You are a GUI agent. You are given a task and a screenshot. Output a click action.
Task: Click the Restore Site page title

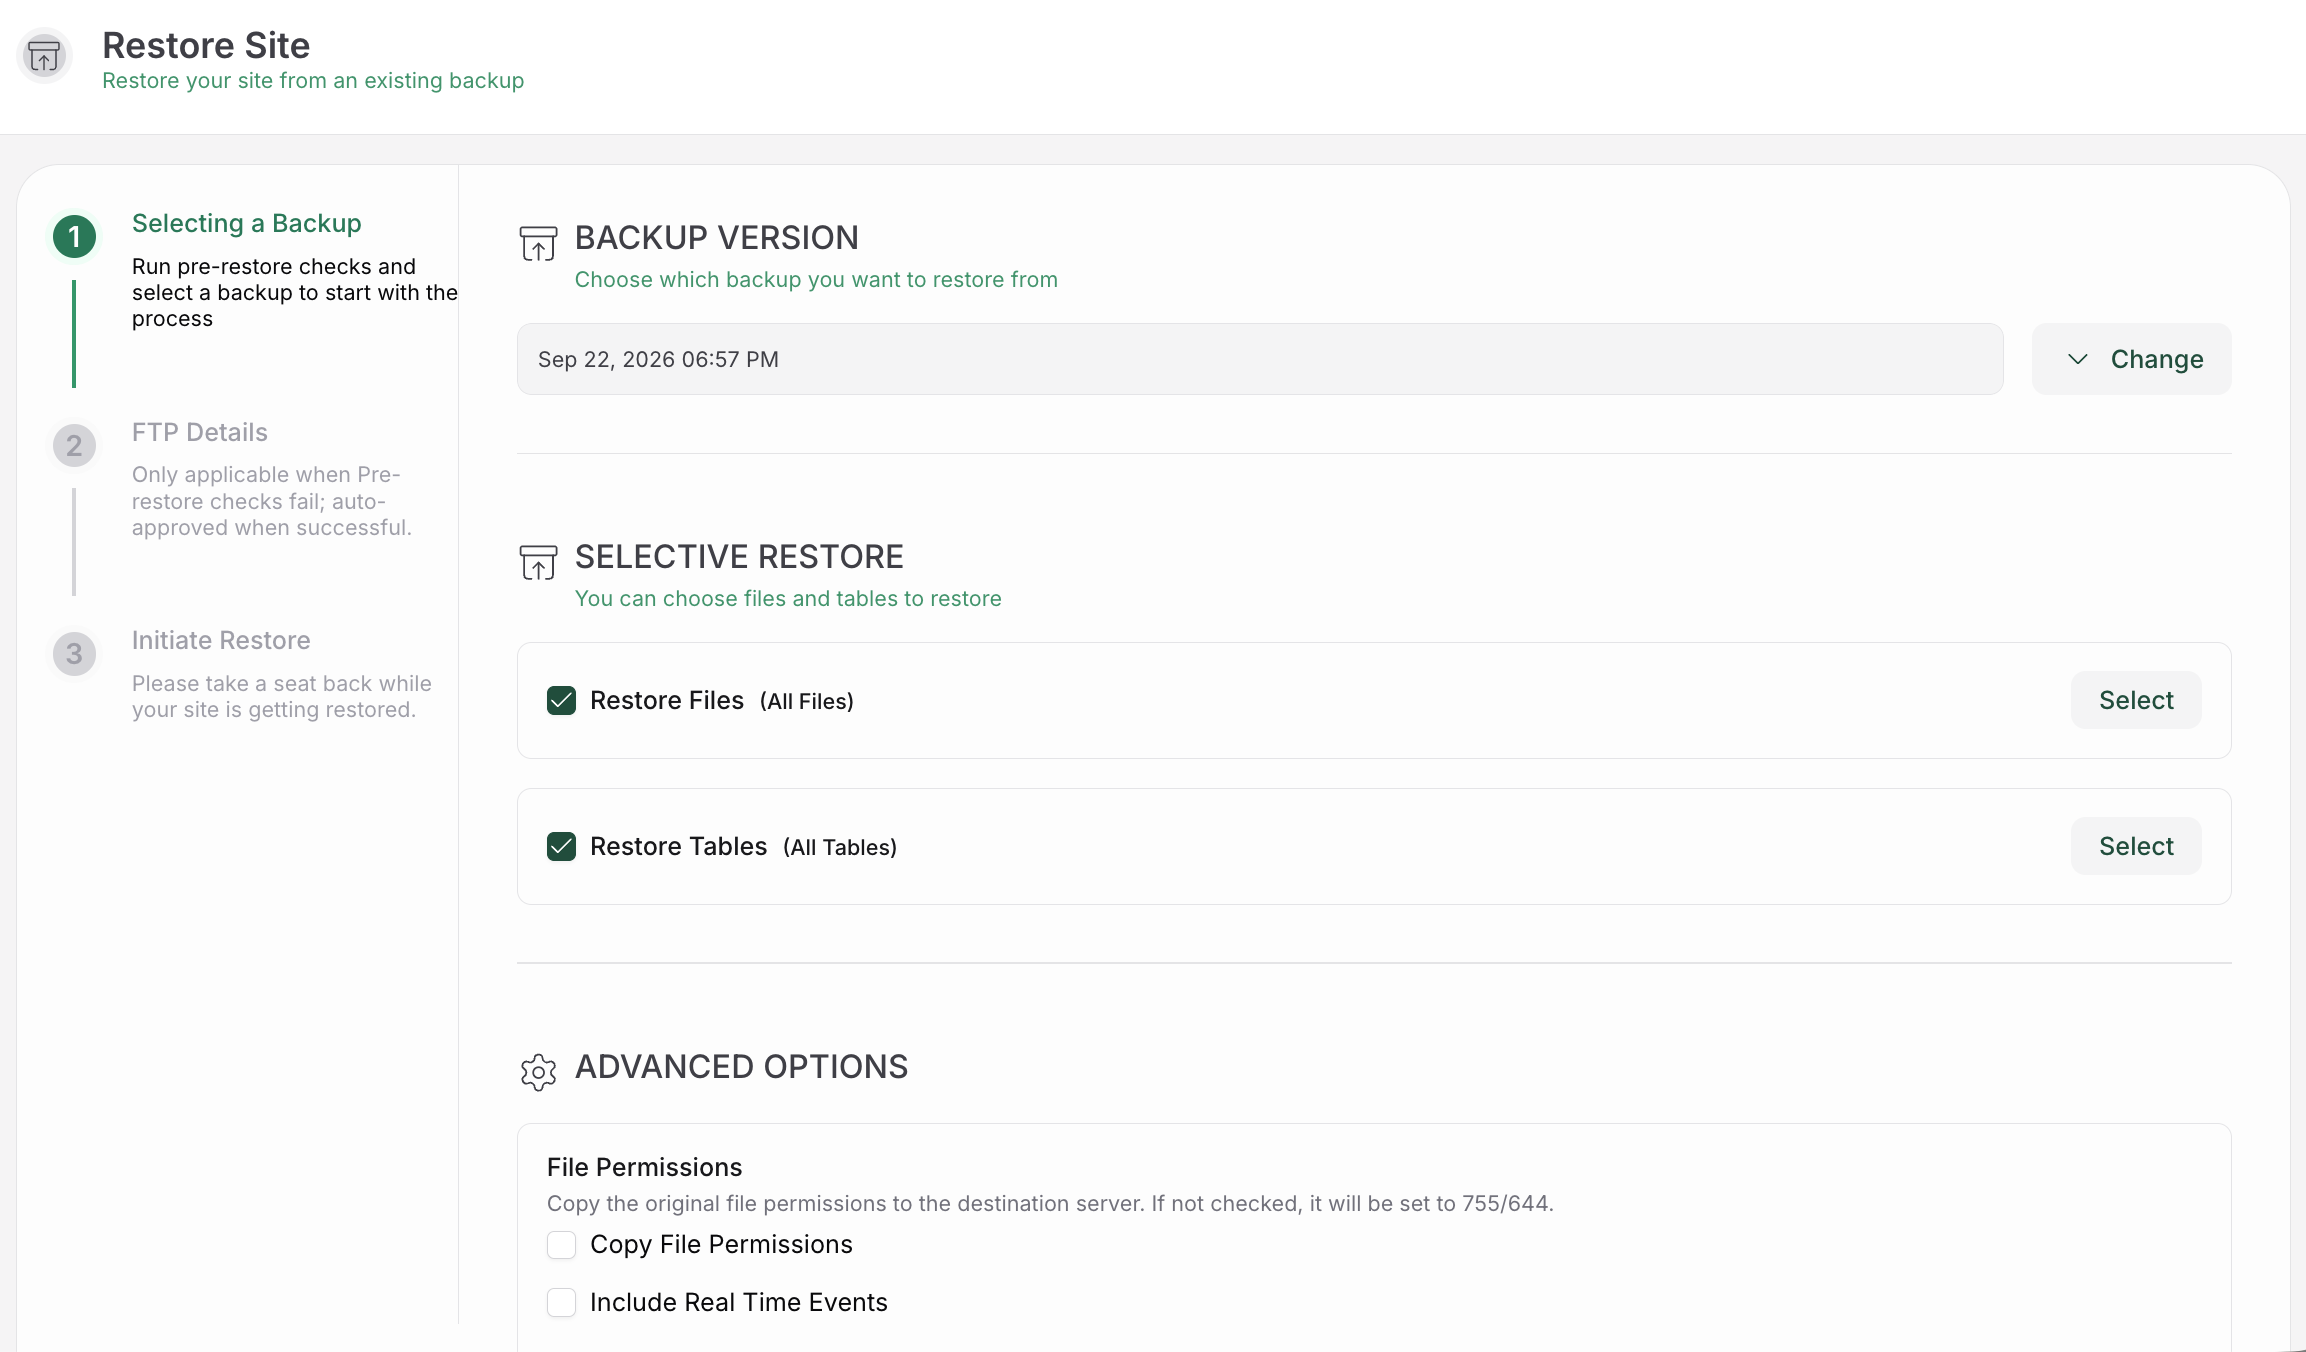pos(206,45)
